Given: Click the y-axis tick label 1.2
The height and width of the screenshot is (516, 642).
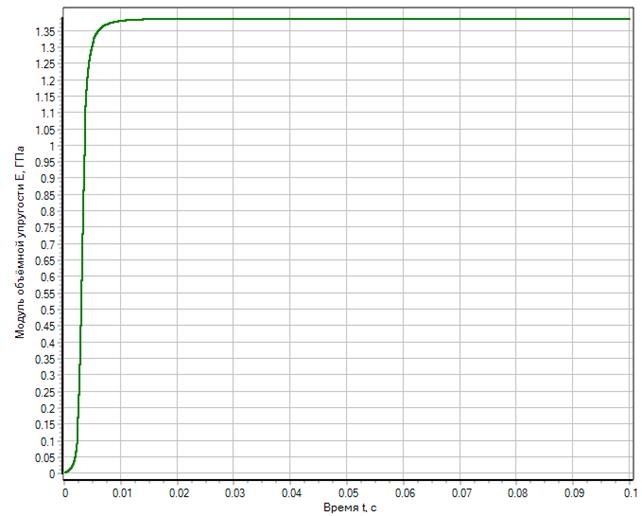Looking at the screenshot, I should (47, 81).
